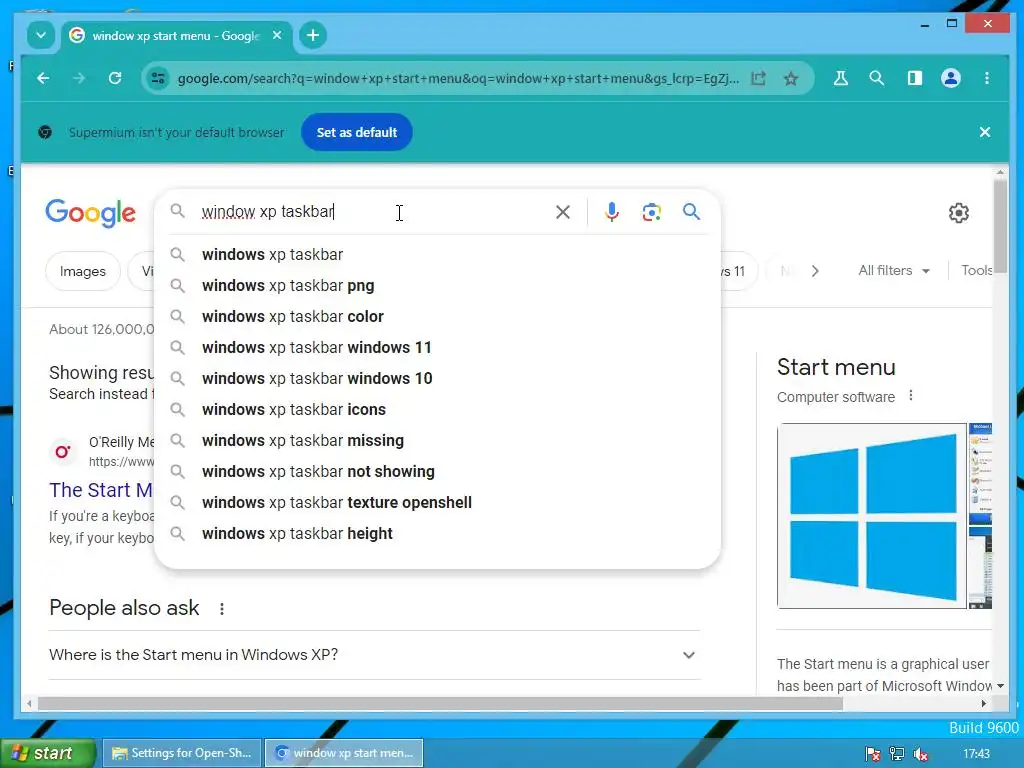The image size is (1024, 768).
Task: Open 'The Start M...' result link
Action: click(101, 490)
